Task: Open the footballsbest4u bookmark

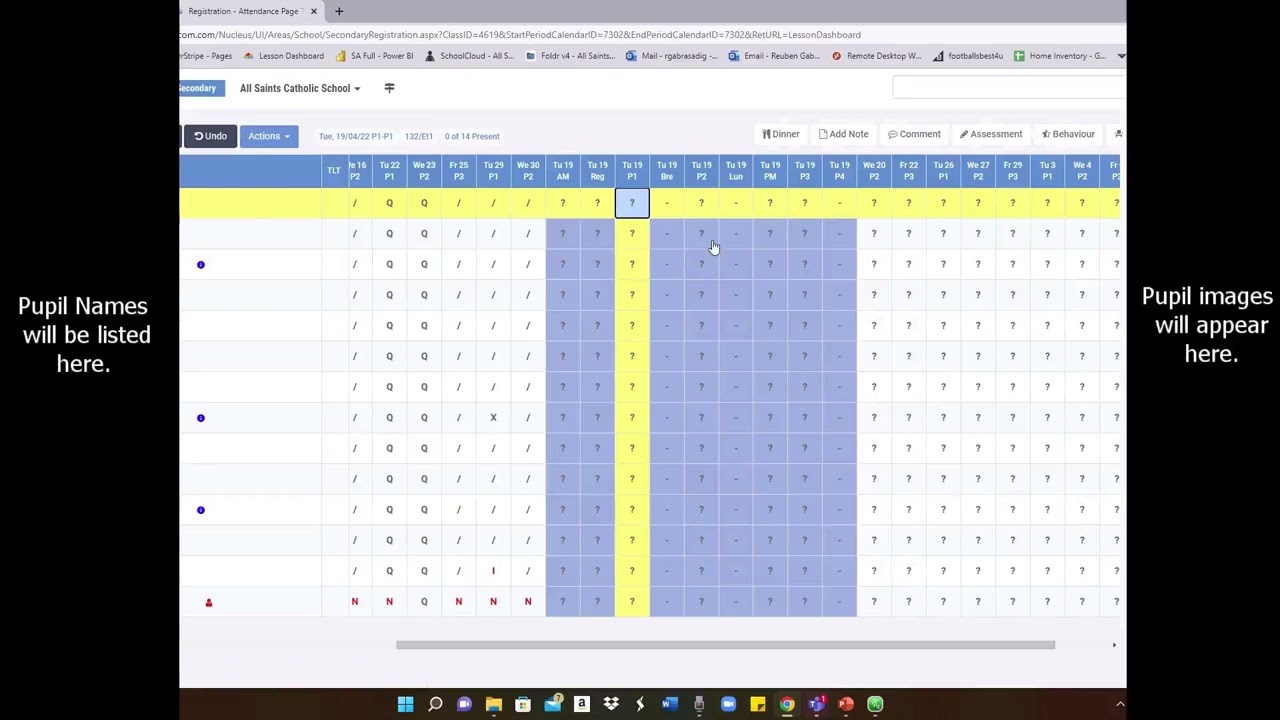Action: point(968,56)
